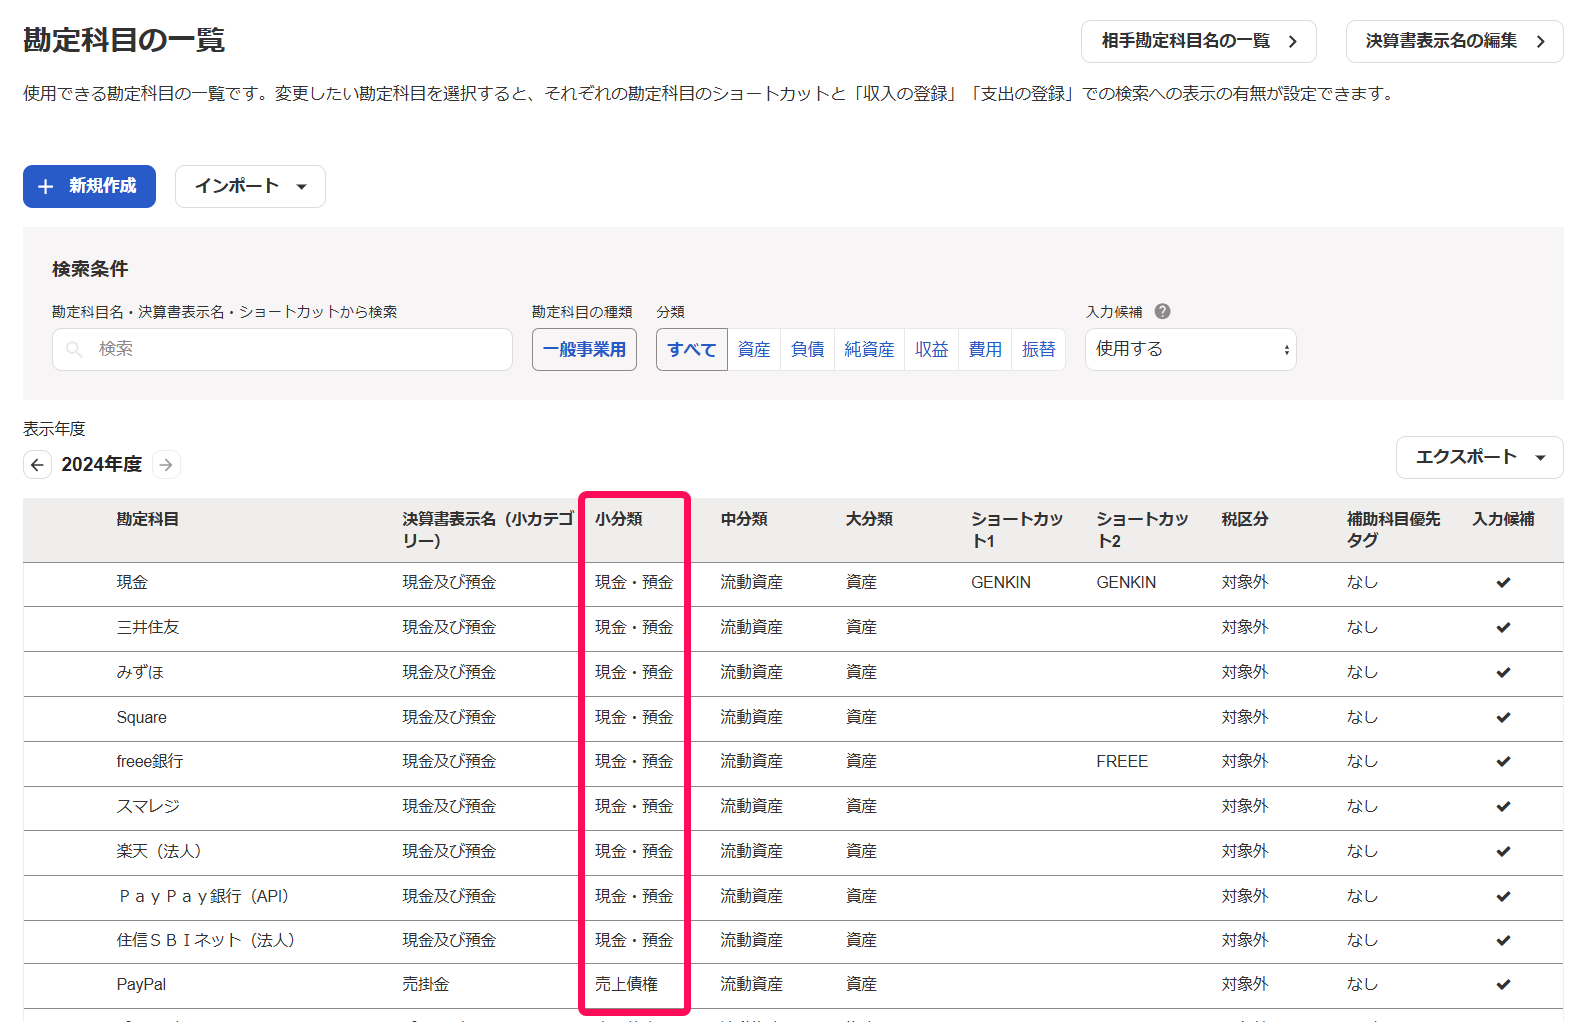Click the 2024年度 fiscal year label
Viewport: 1592px width, 1022px height.
[102, 464]
